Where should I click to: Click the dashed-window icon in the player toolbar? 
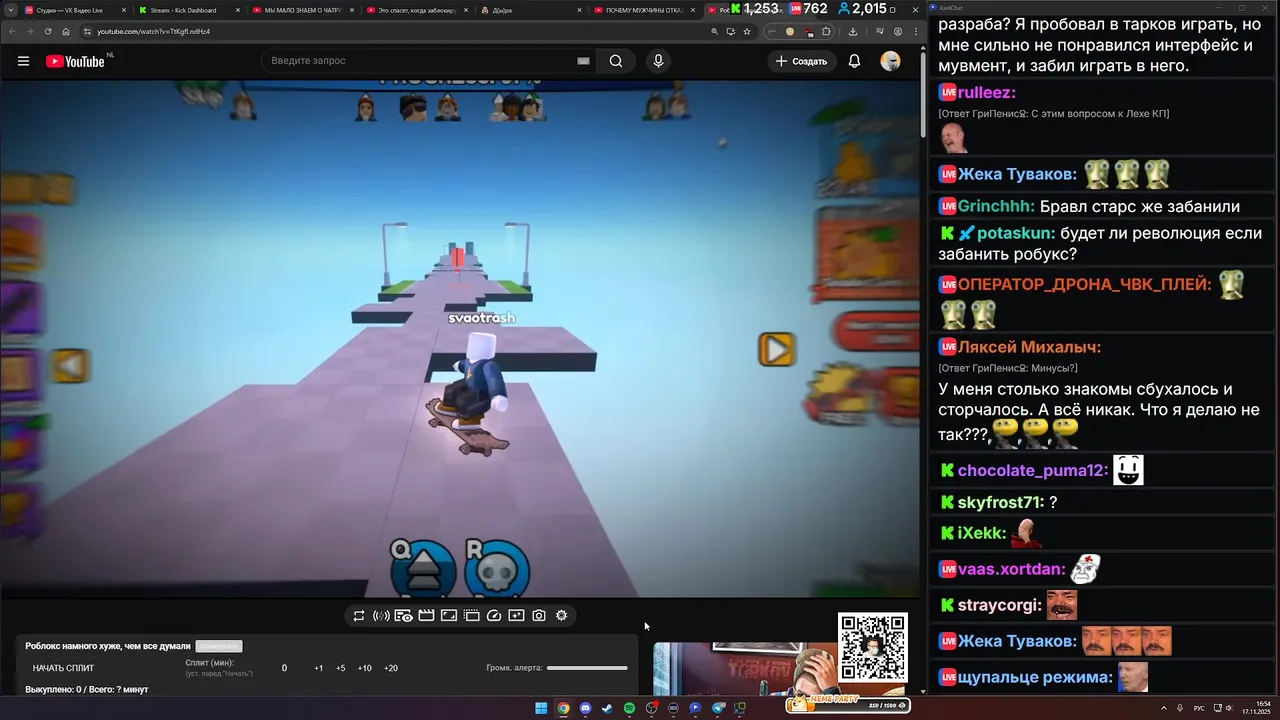point(472,616)
